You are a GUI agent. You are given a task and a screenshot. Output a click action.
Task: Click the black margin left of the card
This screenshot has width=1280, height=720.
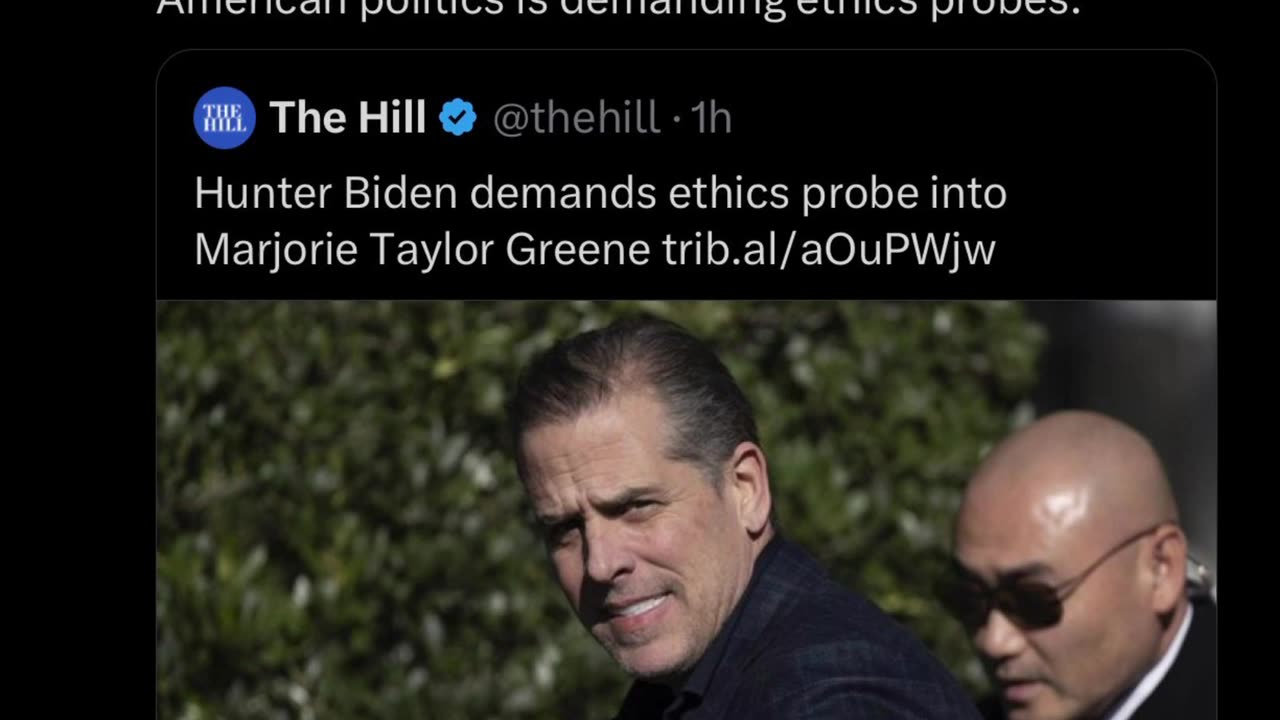pos(78,400)
